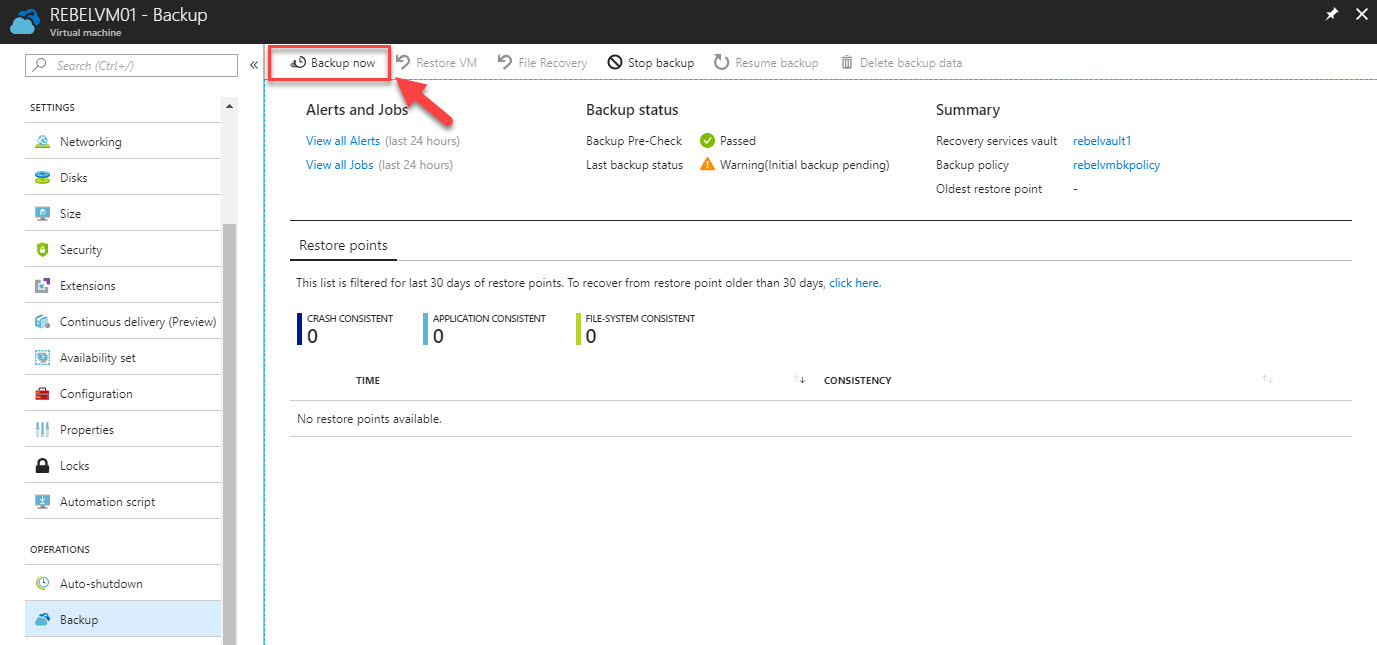Open Security settings

point(83,248)
